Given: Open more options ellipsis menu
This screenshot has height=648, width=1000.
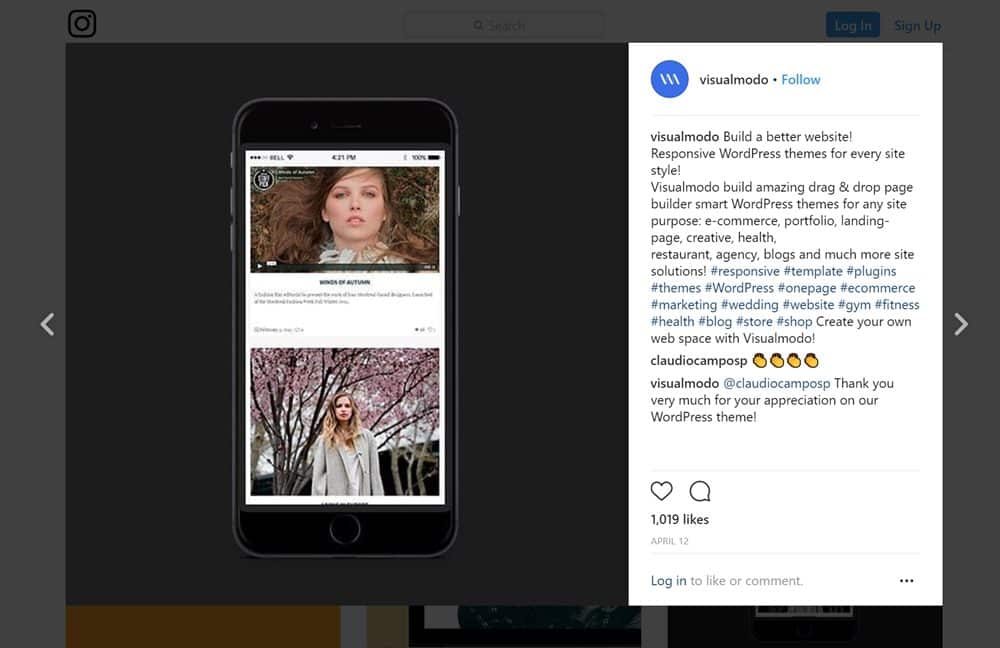Looking at the screenshot, I should pos(906,580).
